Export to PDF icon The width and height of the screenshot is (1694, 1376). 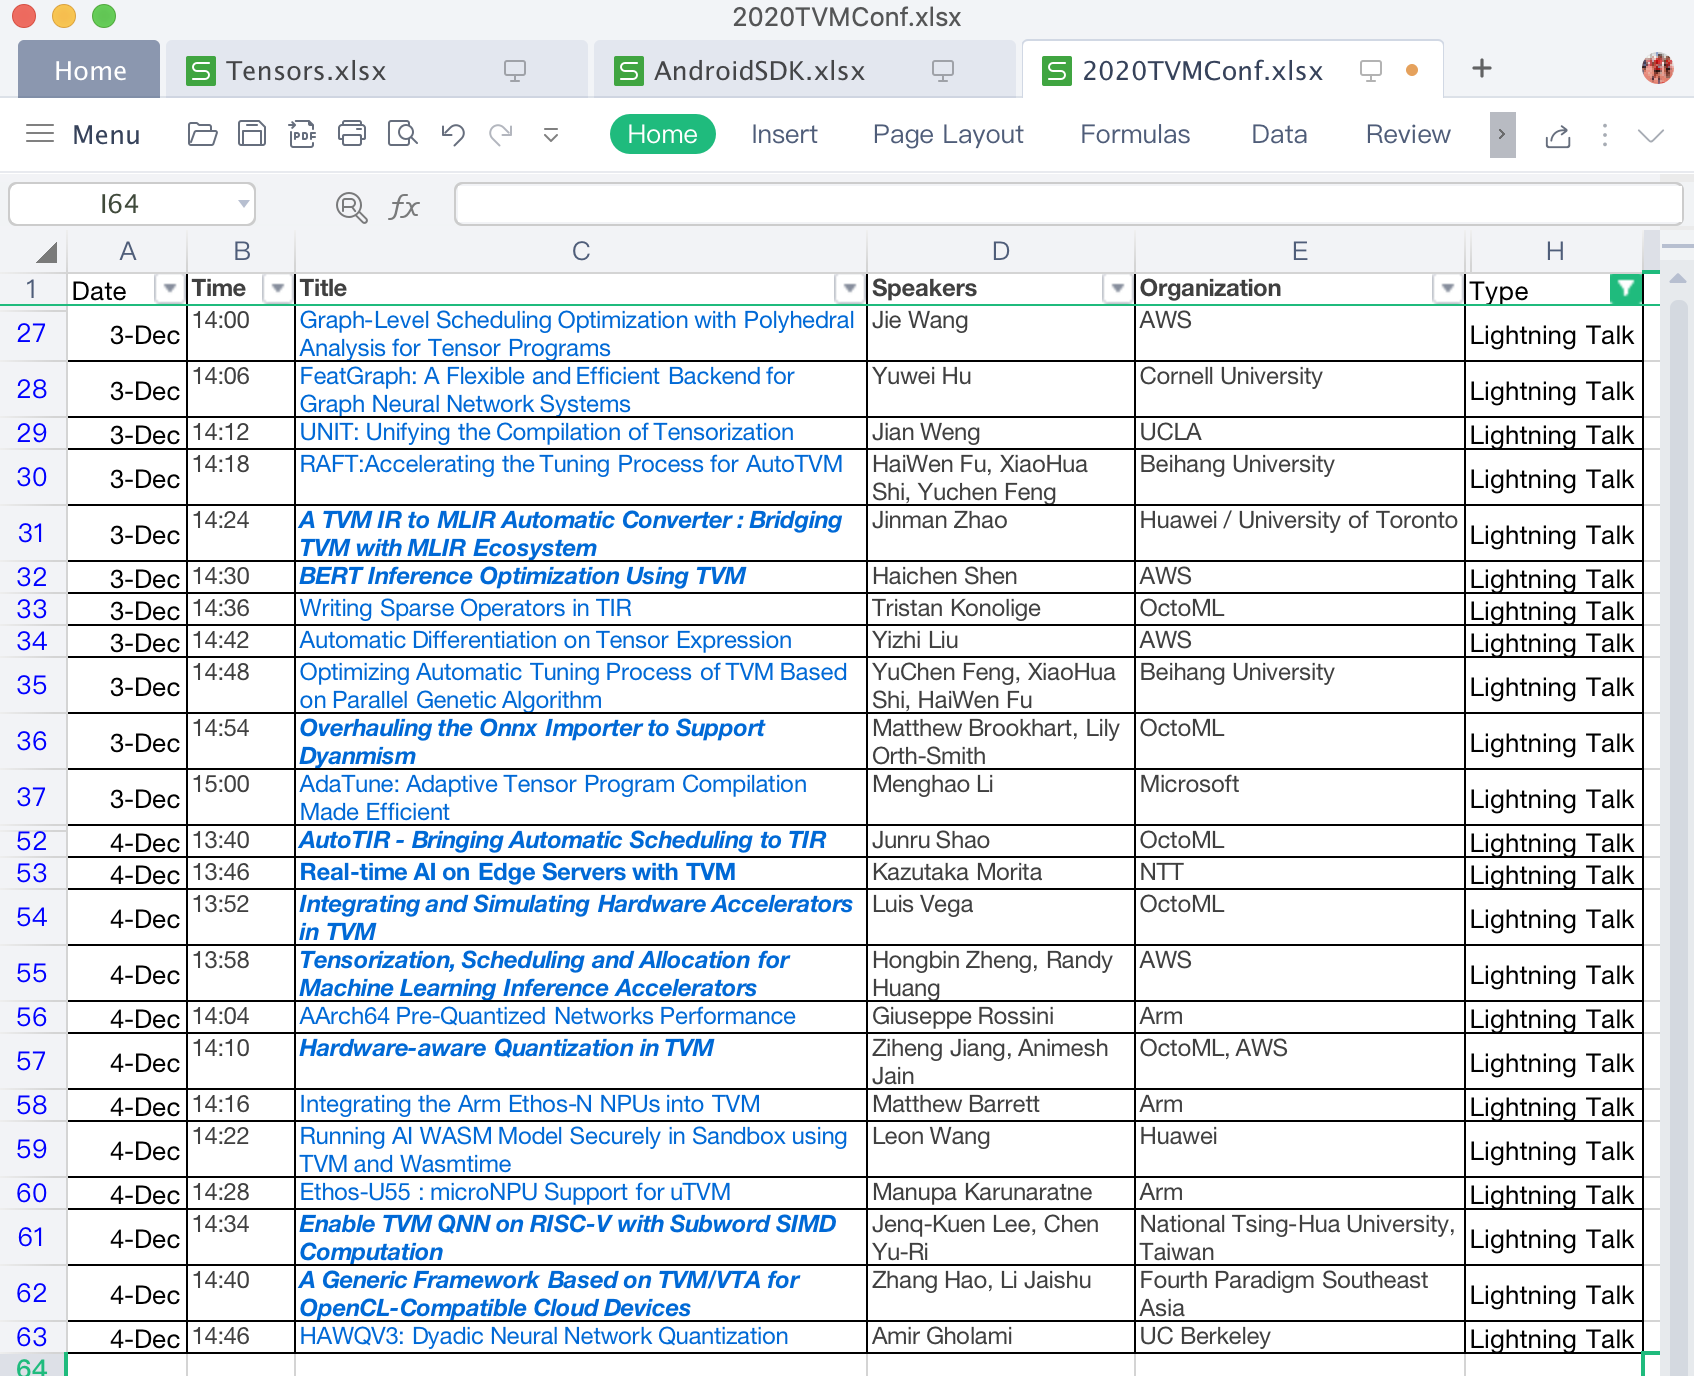tap(302, 134)
